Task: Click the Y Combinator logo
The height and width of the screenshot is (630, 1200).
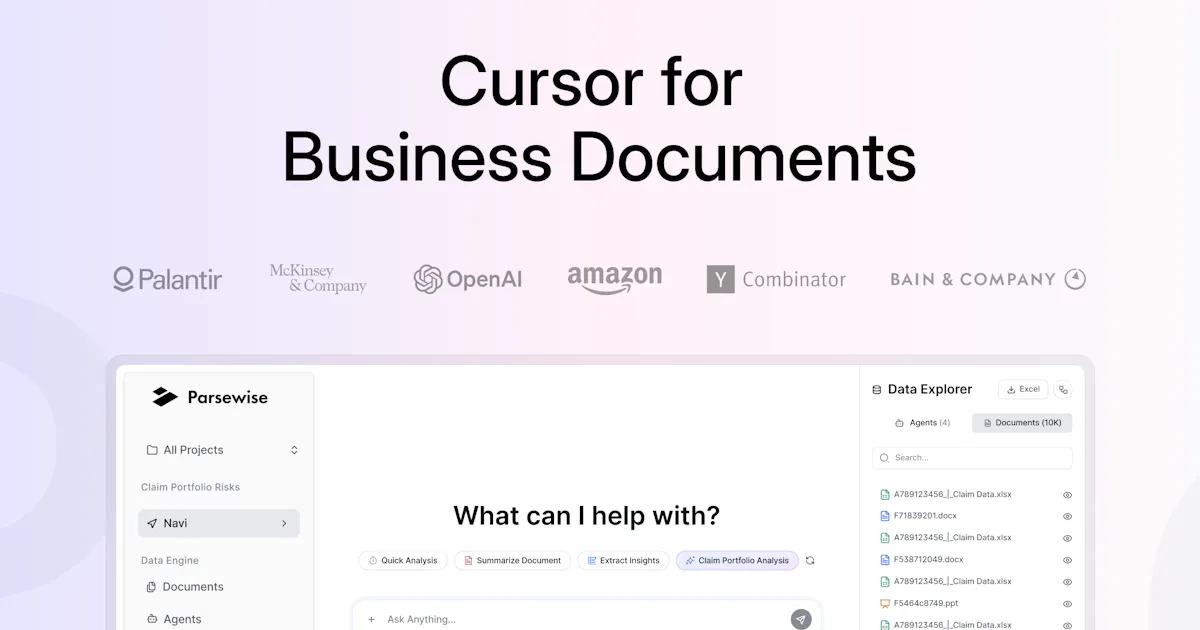Action: coord(776,279)
